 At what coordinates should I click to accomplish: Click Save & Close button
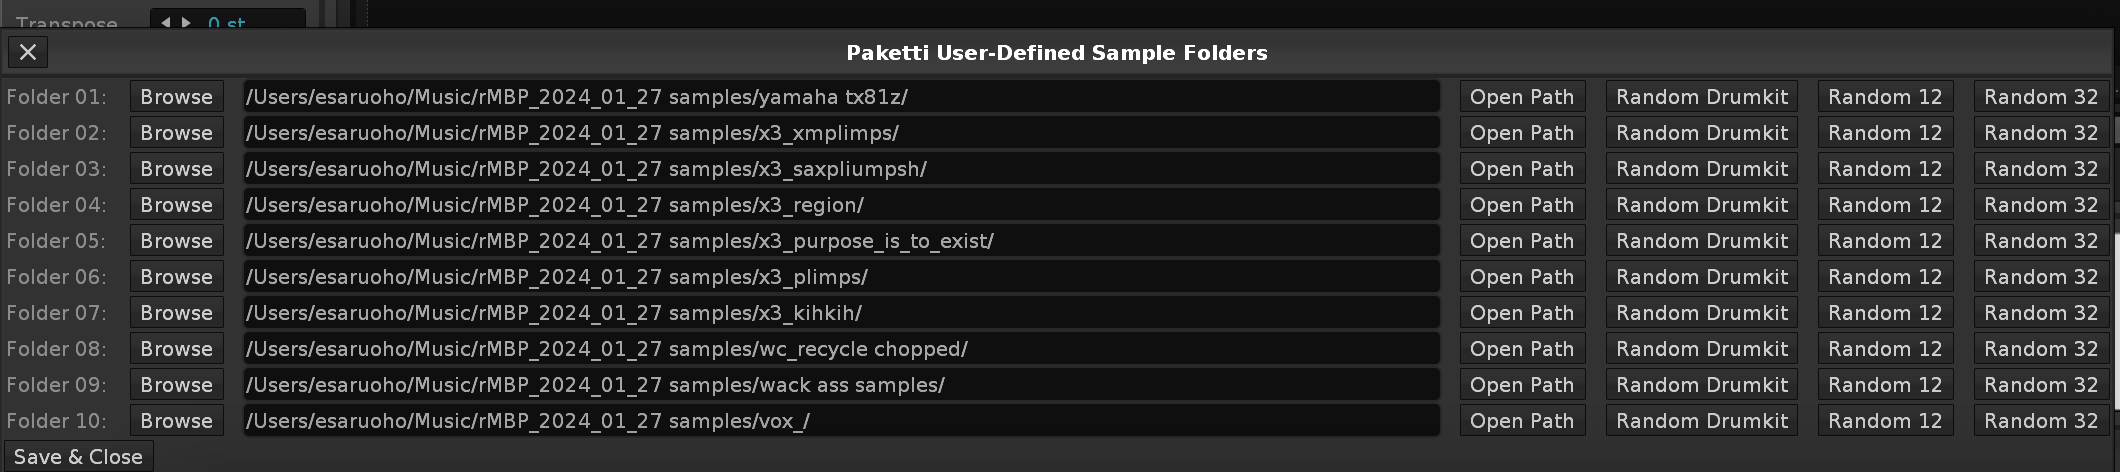point(78,457)
